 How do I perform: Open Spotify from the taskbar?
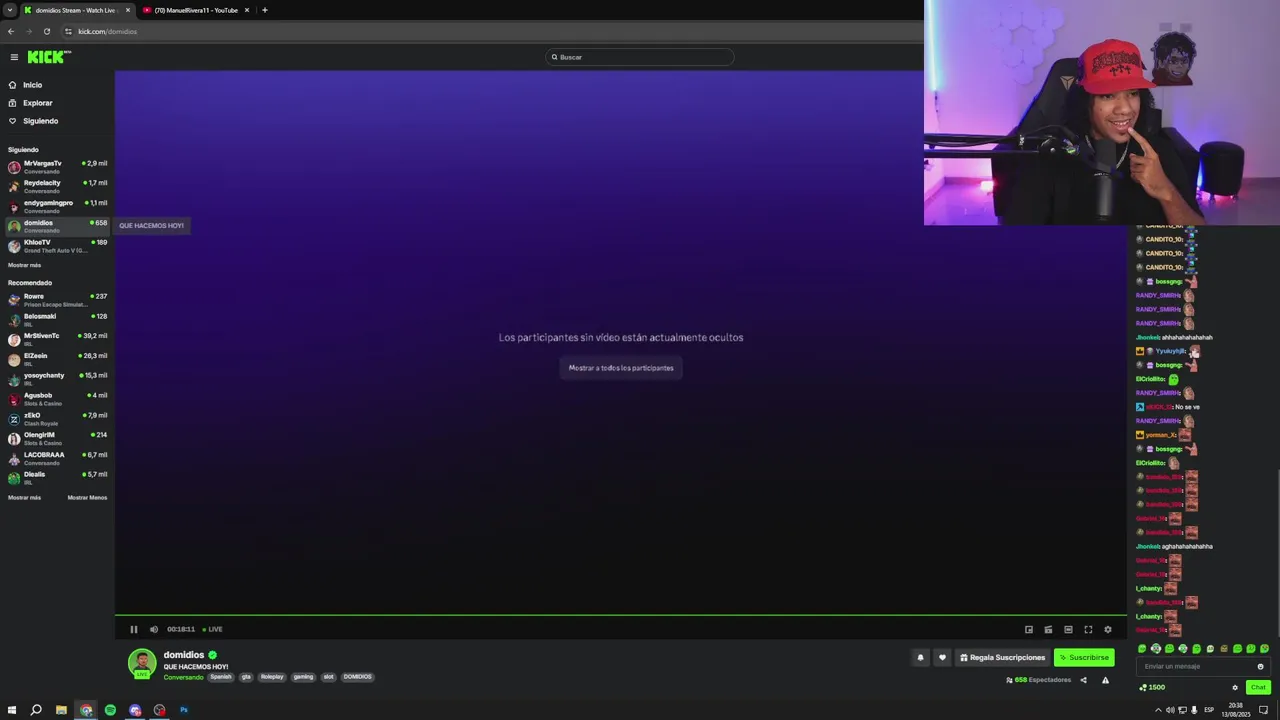[110, 710]
